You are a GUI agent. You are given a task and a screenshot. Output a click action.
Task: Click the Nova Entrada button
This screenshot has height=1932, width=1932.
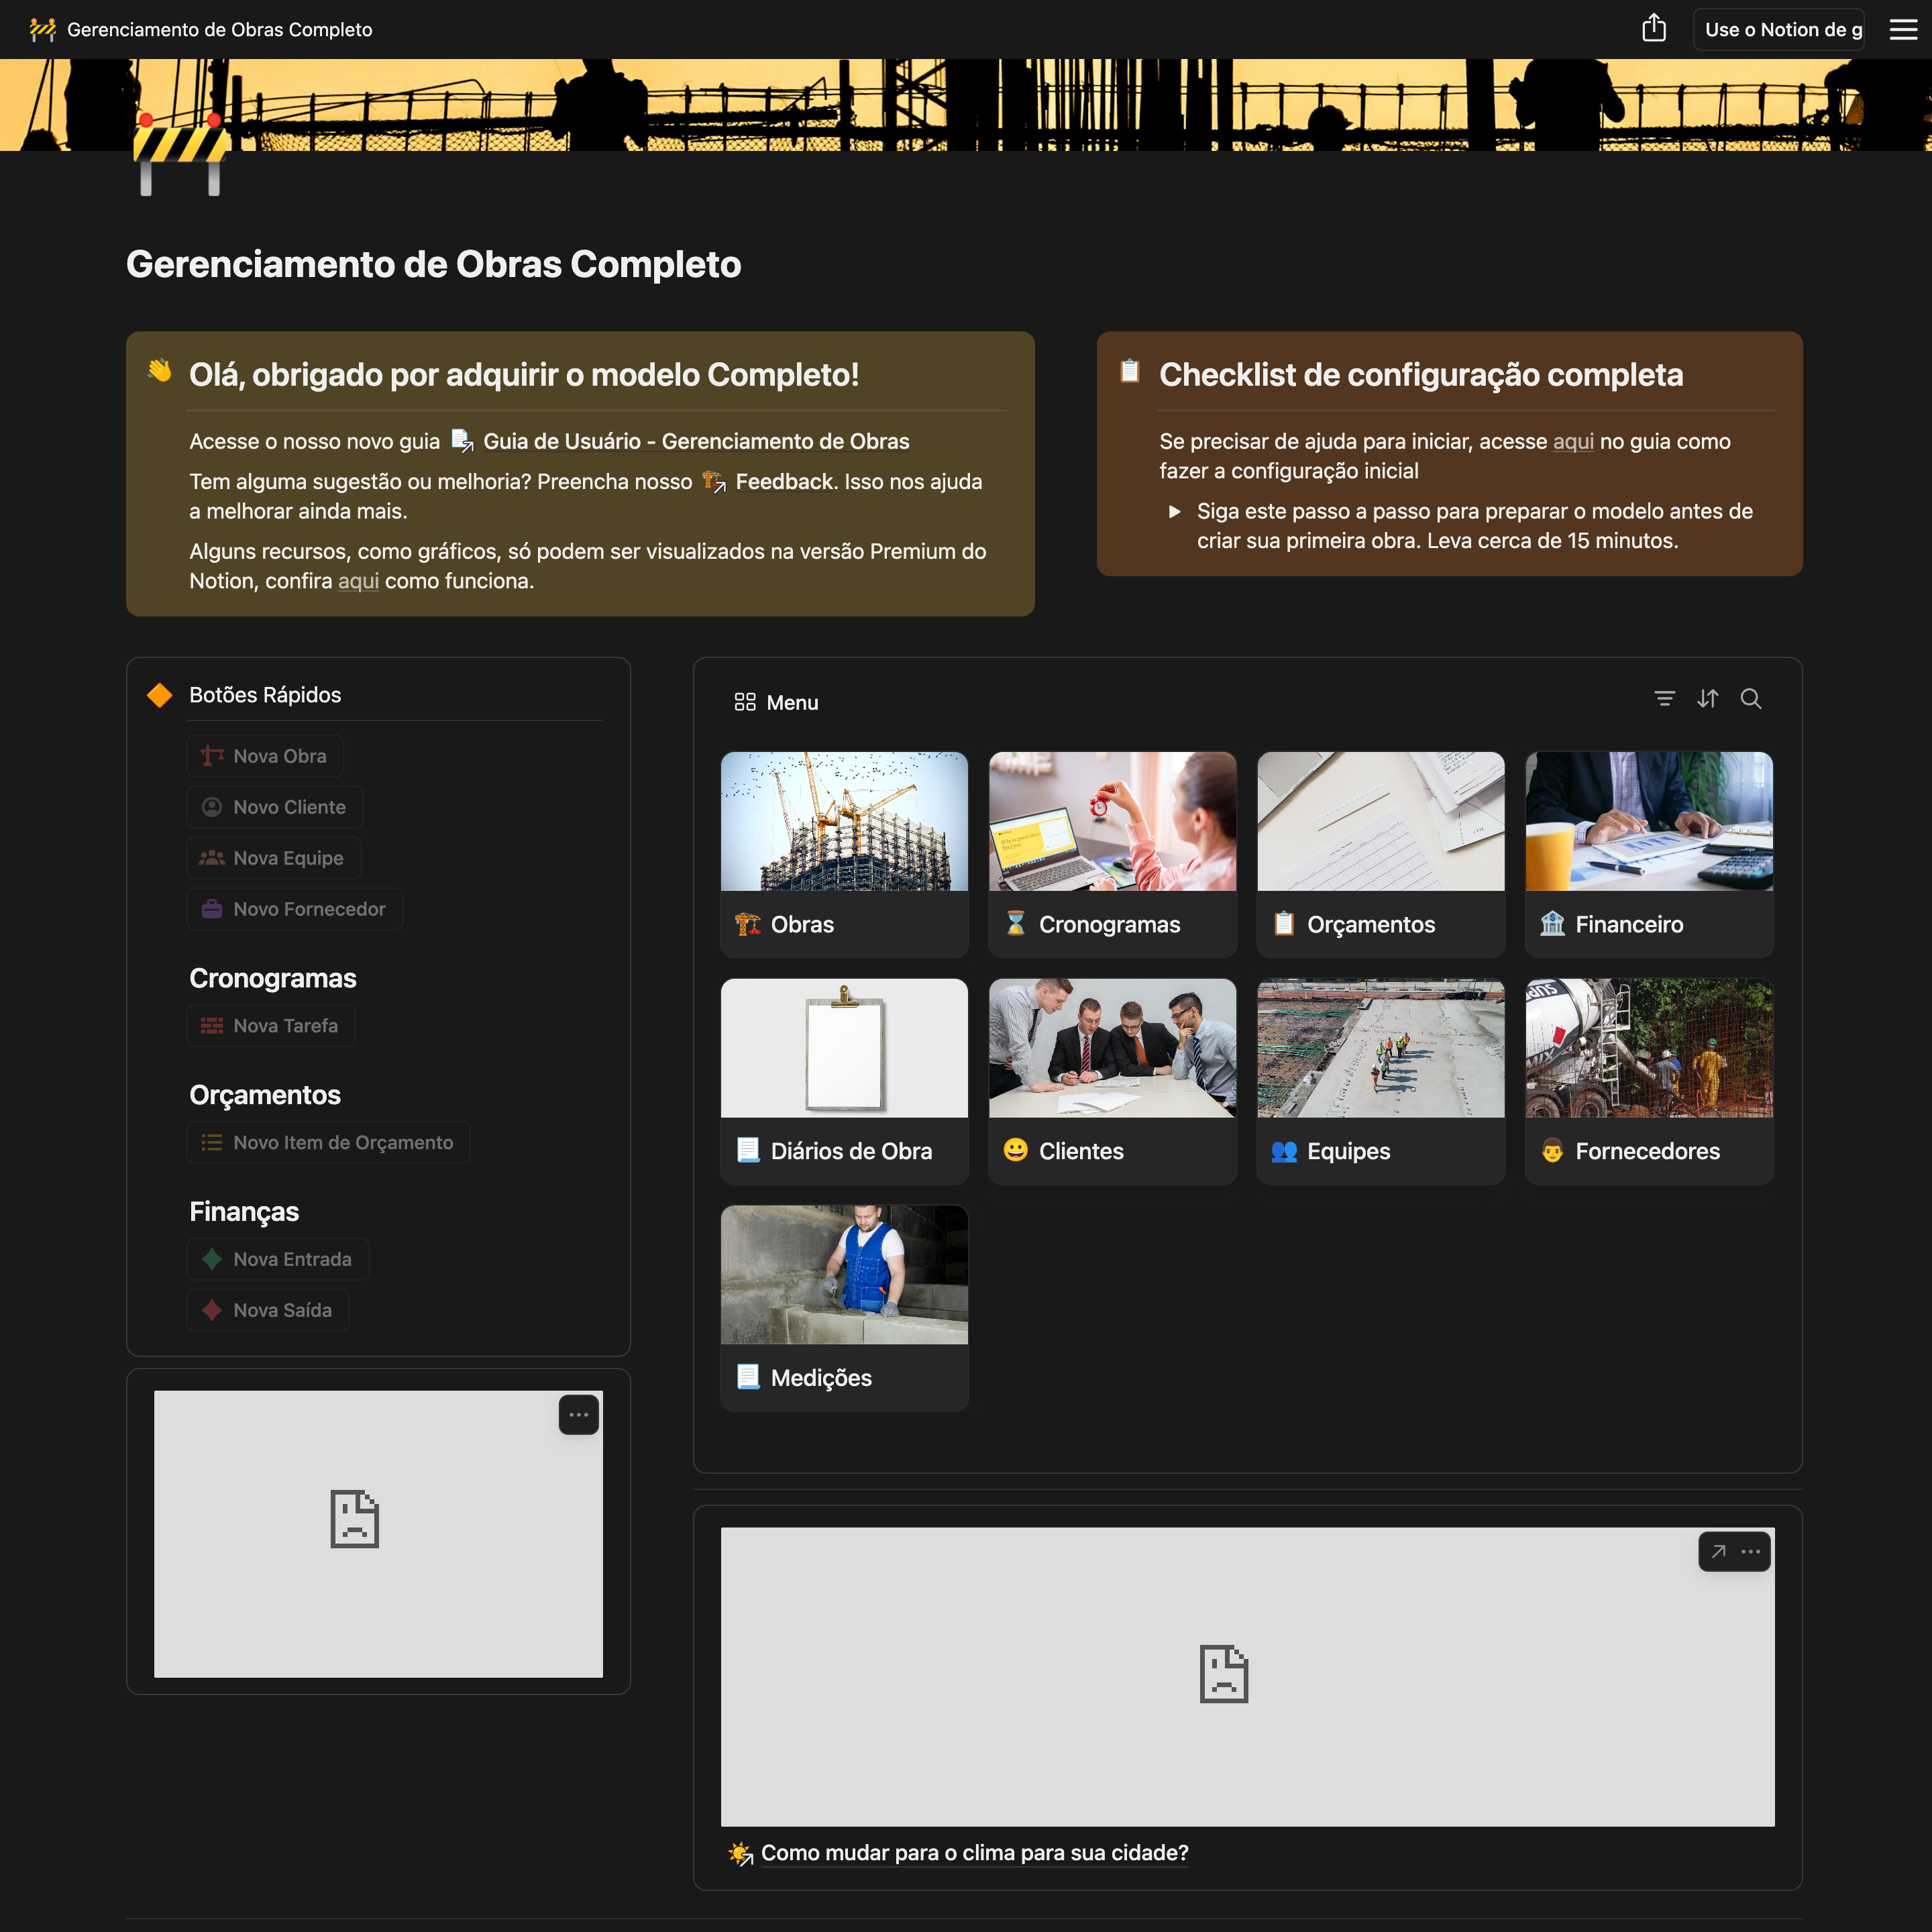tap(277, 1259)
